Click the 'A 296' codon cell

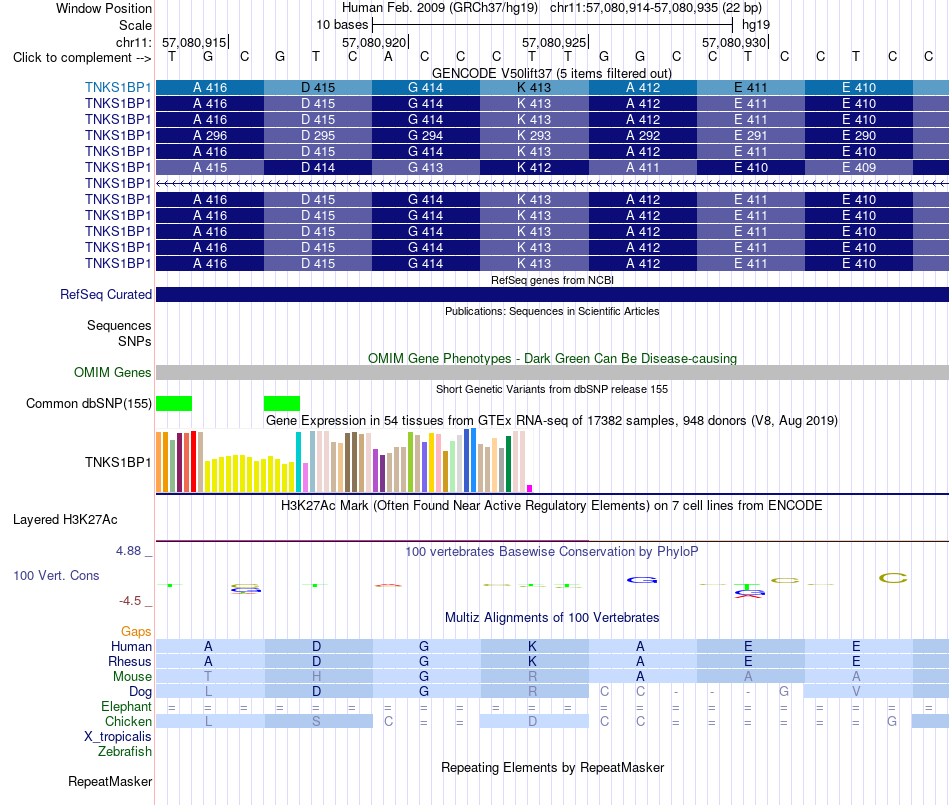point(210,136)
